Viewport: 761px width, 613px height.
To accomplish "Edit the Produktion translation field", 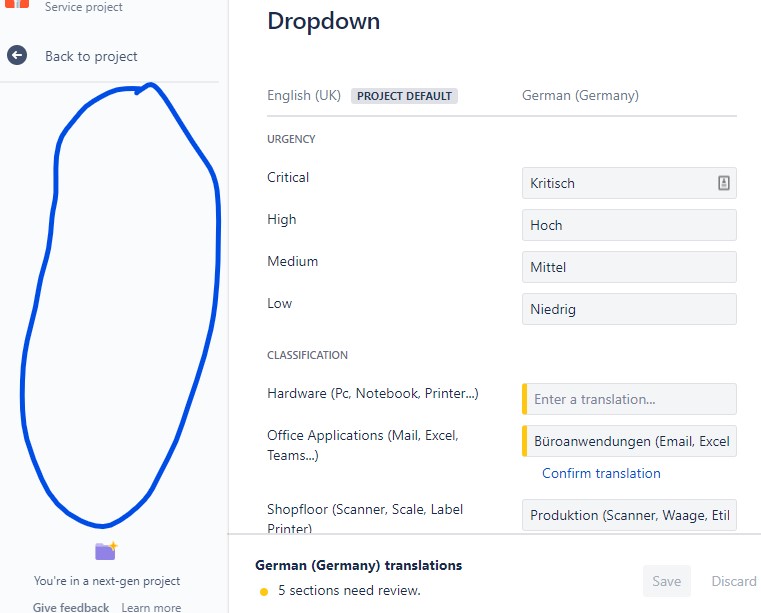I will tap(629, 515).
